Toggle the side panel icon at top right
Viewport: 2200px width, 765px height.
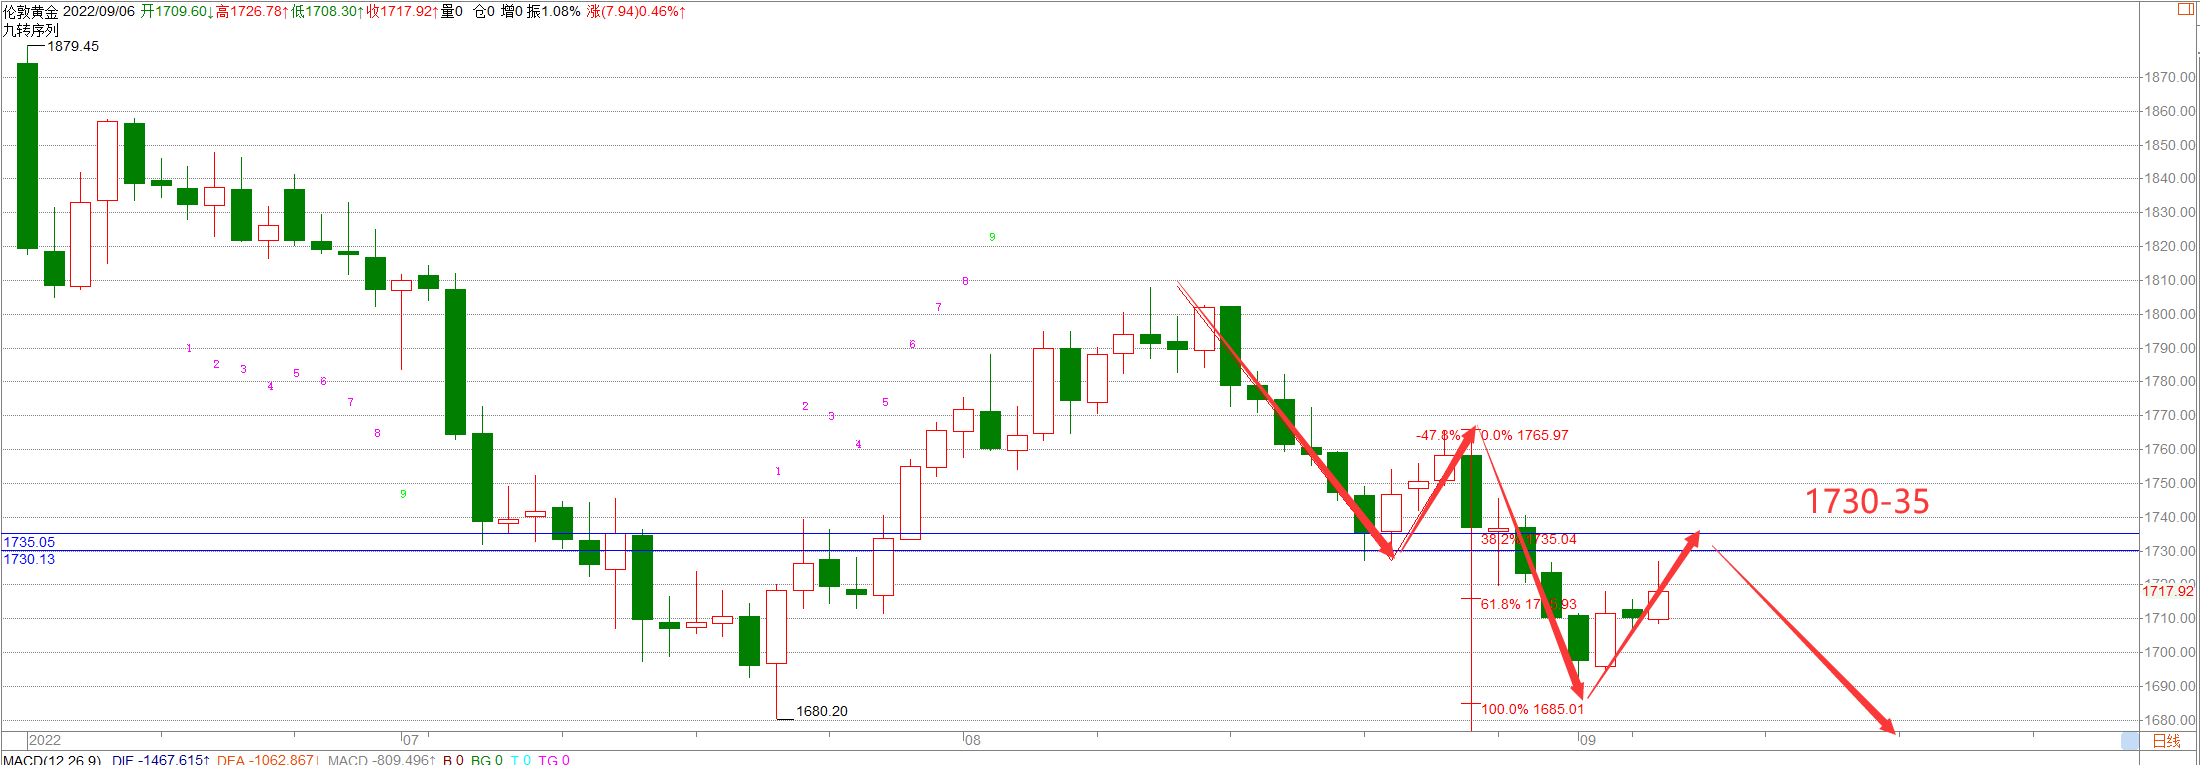pos(2185,9)
